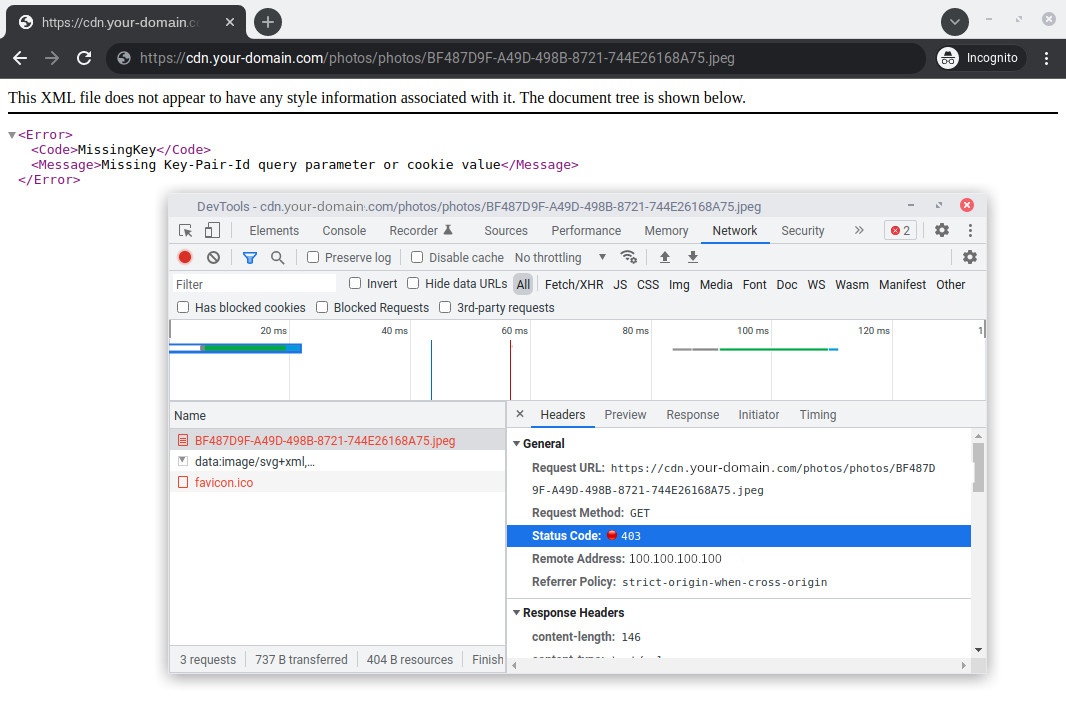
Task: Open network search magnifier
Action: [277, 258]
